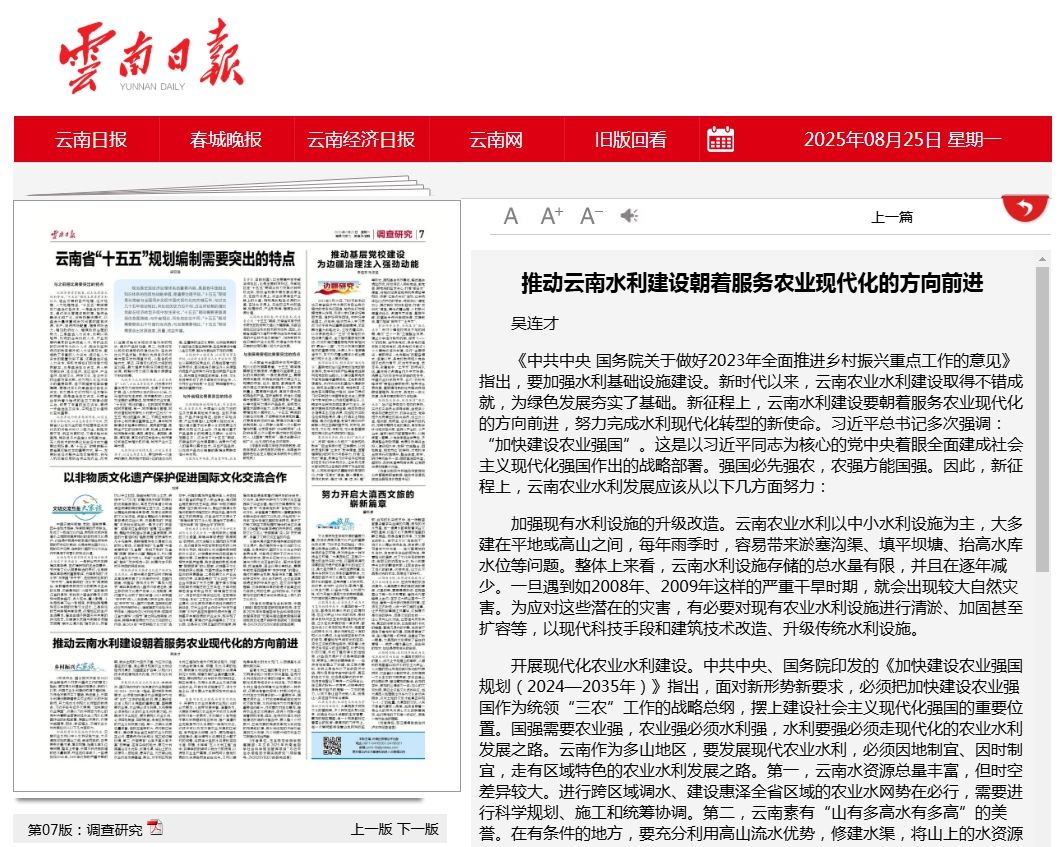Download the page 07 PDF icon
This screenshot has width=1064, height=847.
[156, 827]
